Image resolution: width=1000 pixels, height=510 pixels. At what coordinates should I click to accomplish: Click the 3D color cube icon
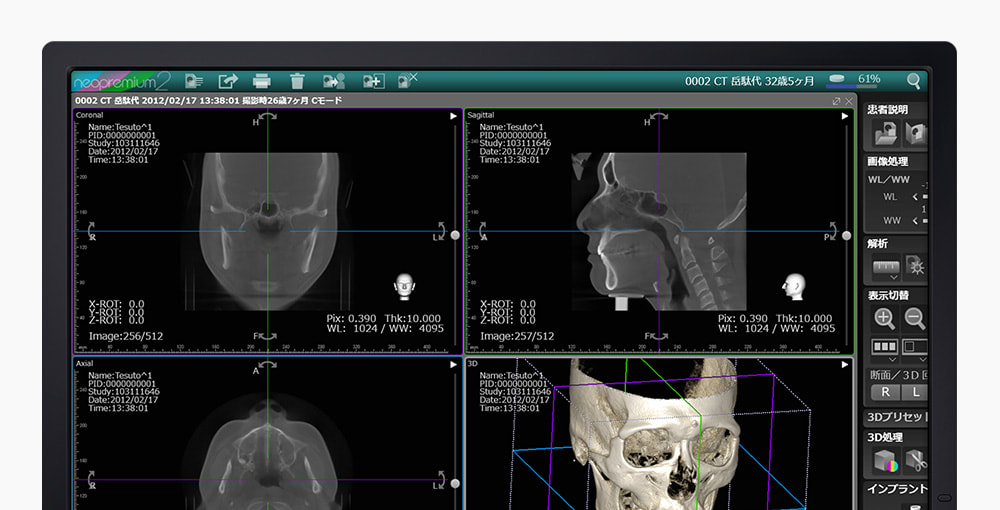coord(886,462)
